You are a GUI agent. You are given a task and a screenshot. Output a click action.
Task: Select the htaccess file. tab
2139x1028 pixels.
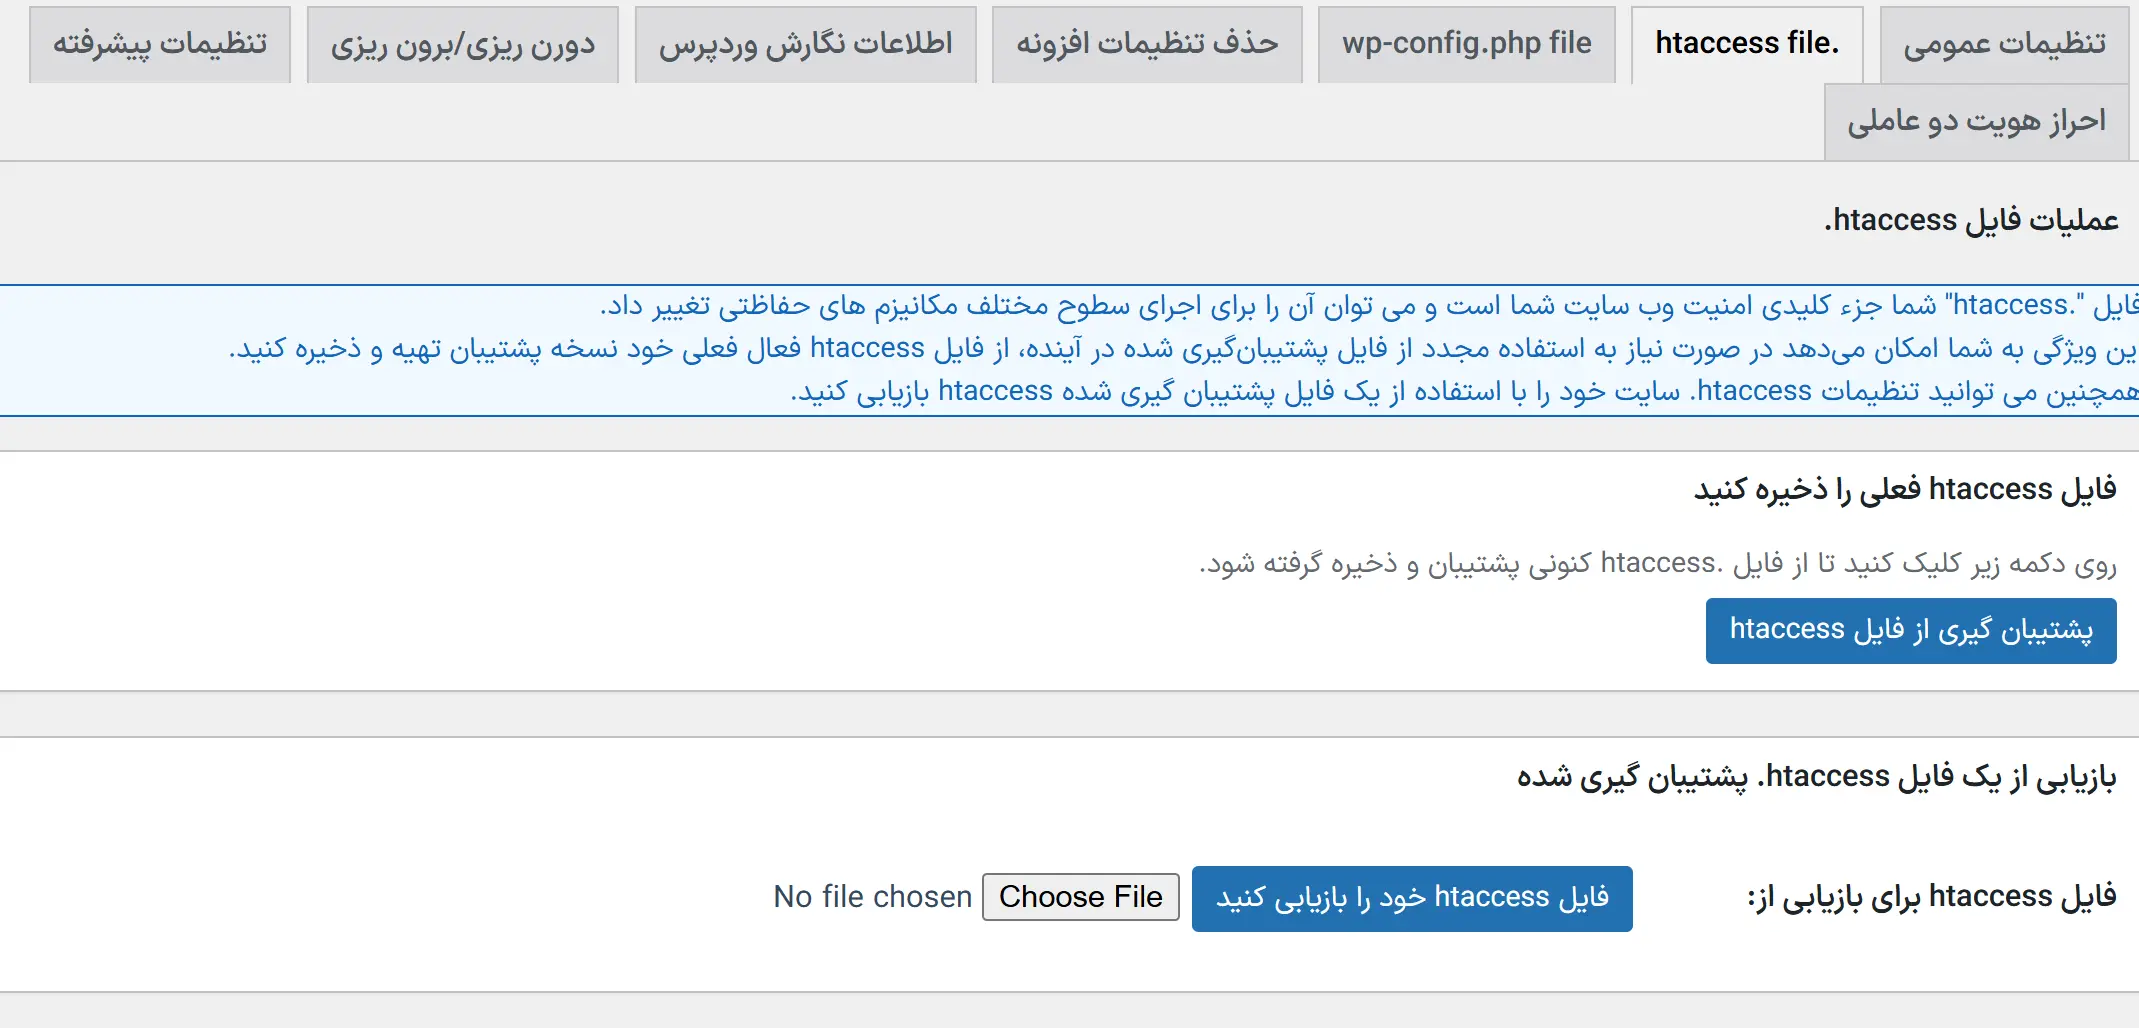point(1746,44)
